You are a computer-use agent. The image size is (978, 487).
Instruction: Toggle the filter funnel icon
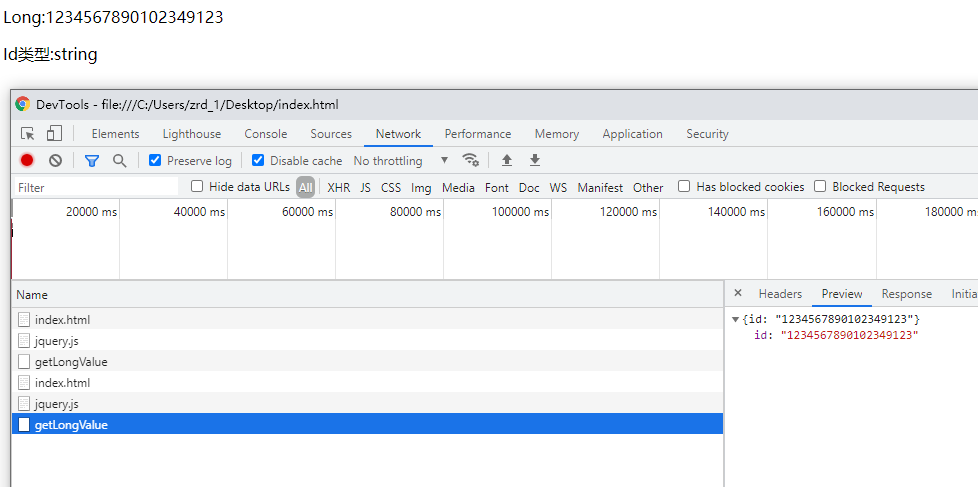(x=92, y=161)
